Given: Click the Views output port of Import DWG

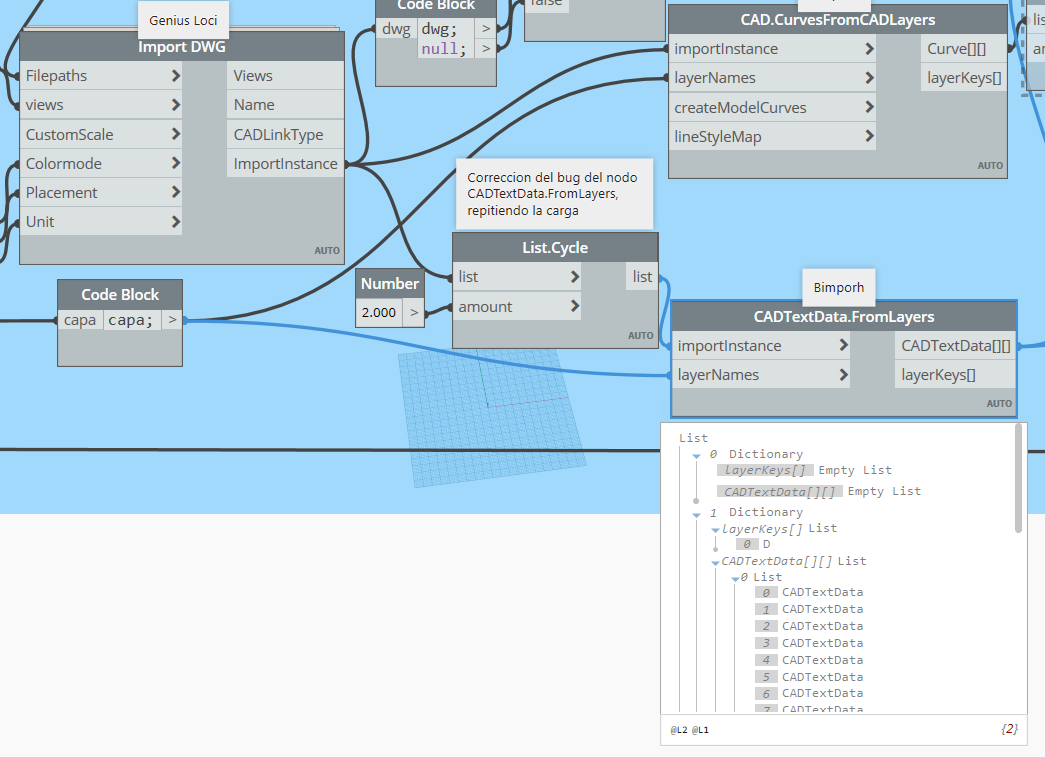Looking at the screenshot, I should (x=285, y=76).
